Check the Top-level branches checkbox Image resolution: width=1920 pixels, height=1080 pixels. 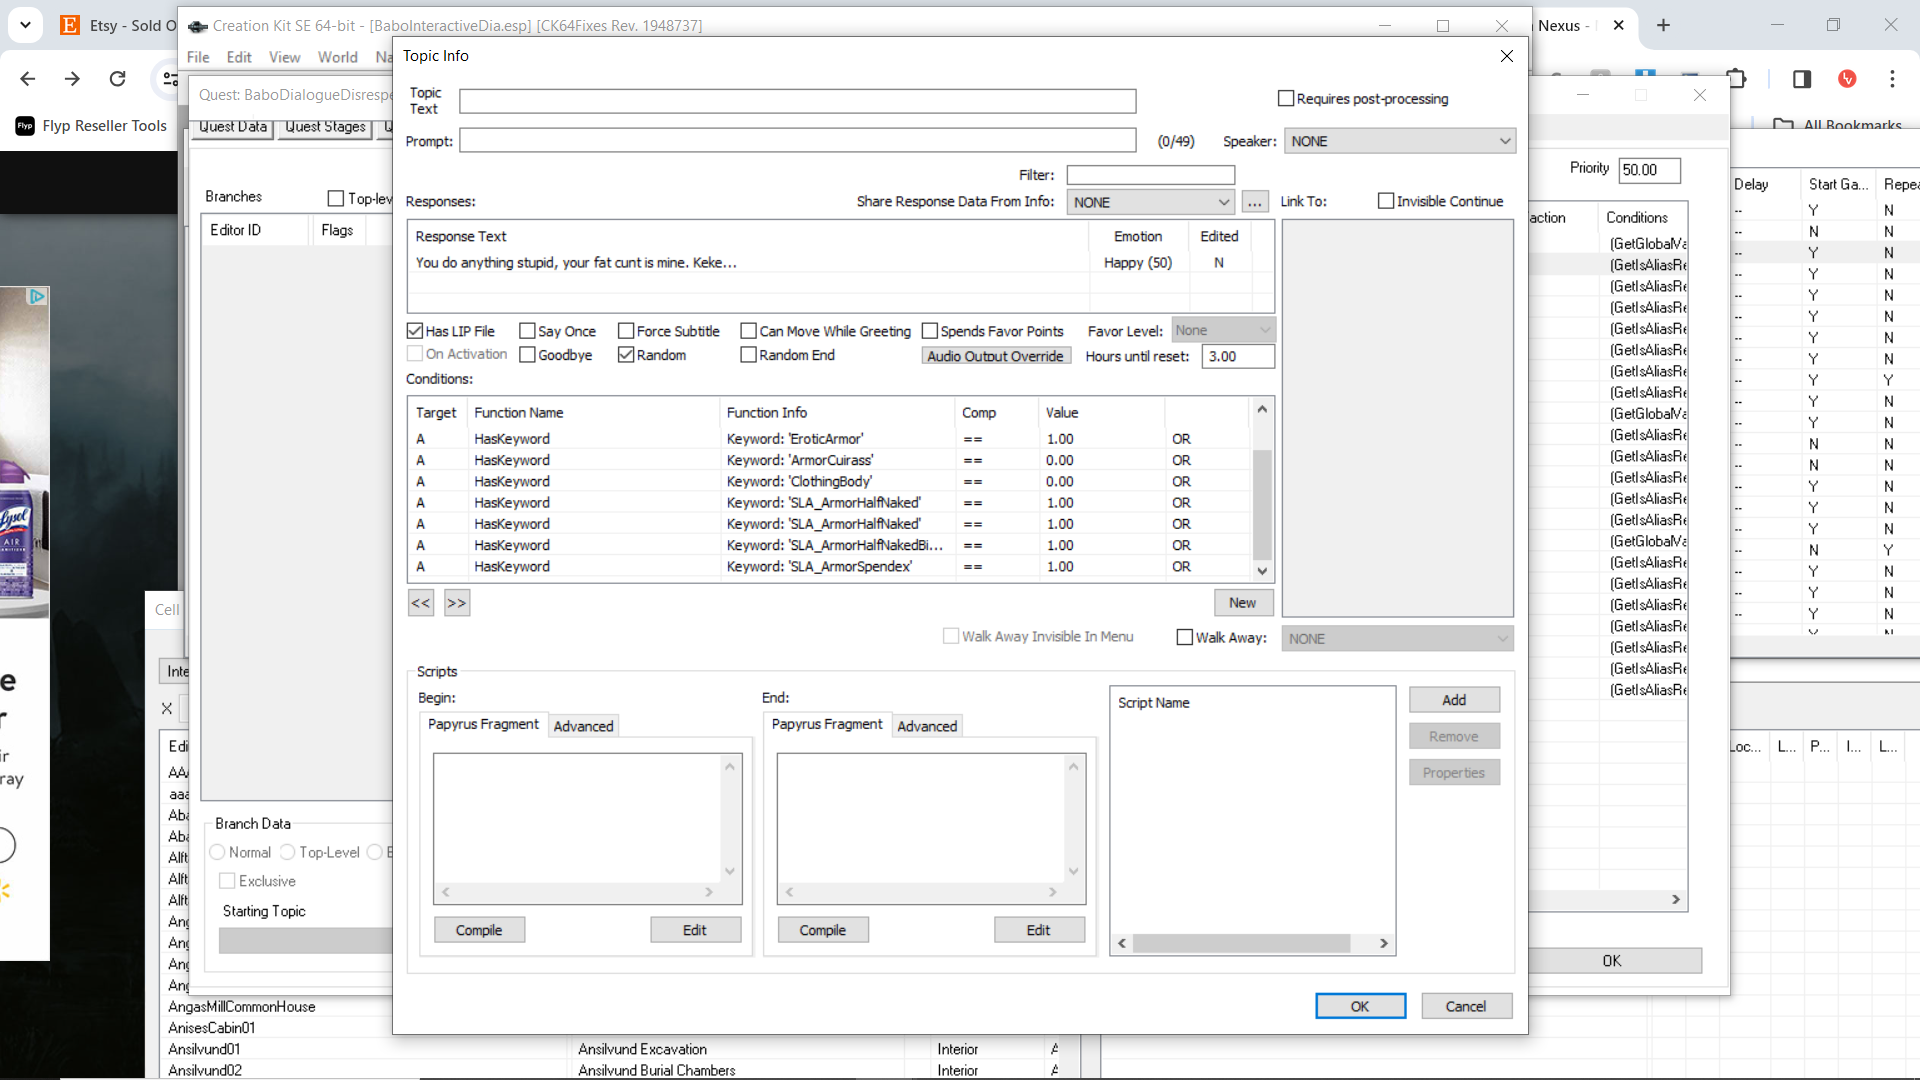pos(336,198)
